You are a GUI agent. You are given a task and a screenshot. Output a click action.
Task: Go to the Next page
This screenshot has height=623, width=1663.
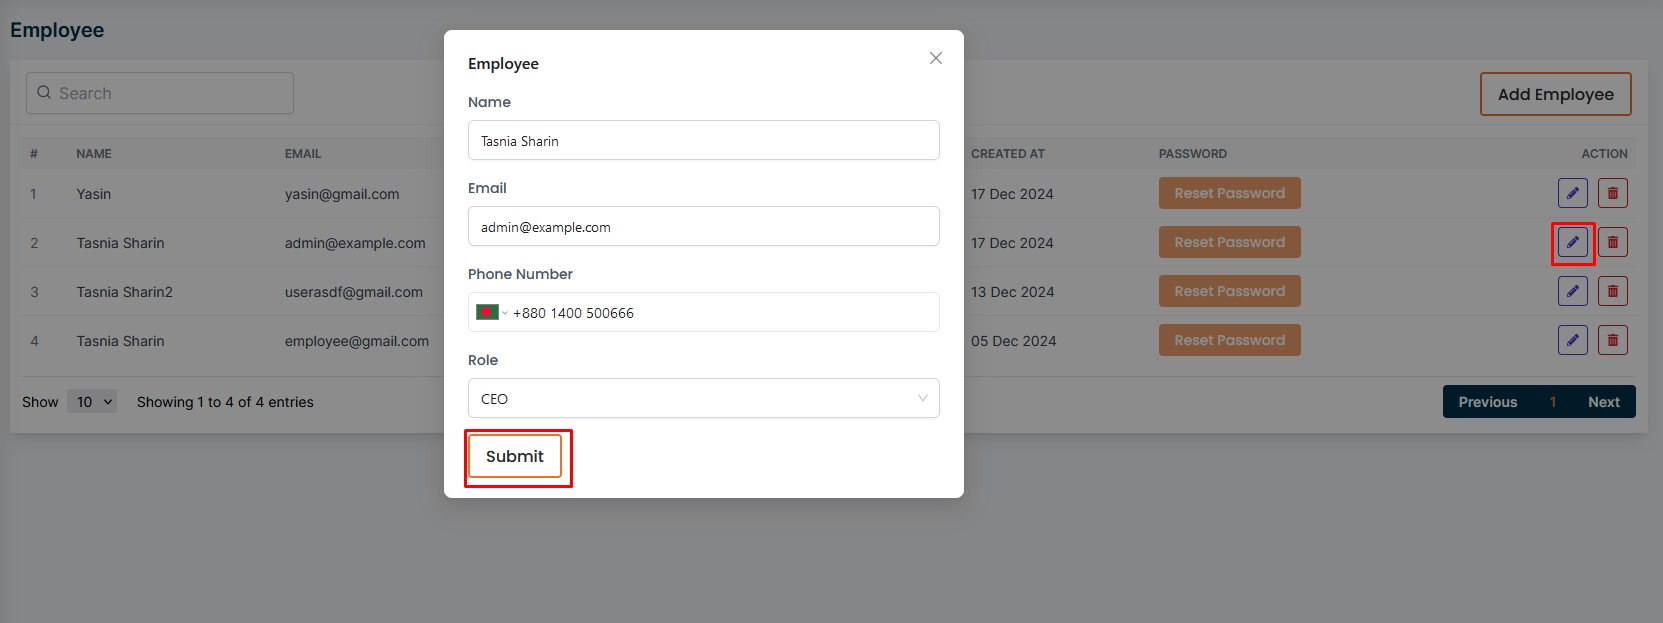click(x=1603, y=402)
